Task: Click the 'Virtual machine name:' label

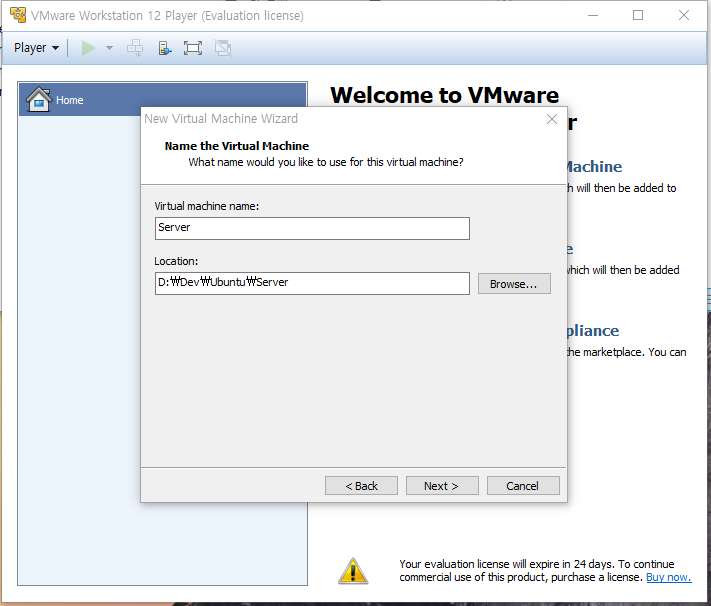Action: [207, 206]
